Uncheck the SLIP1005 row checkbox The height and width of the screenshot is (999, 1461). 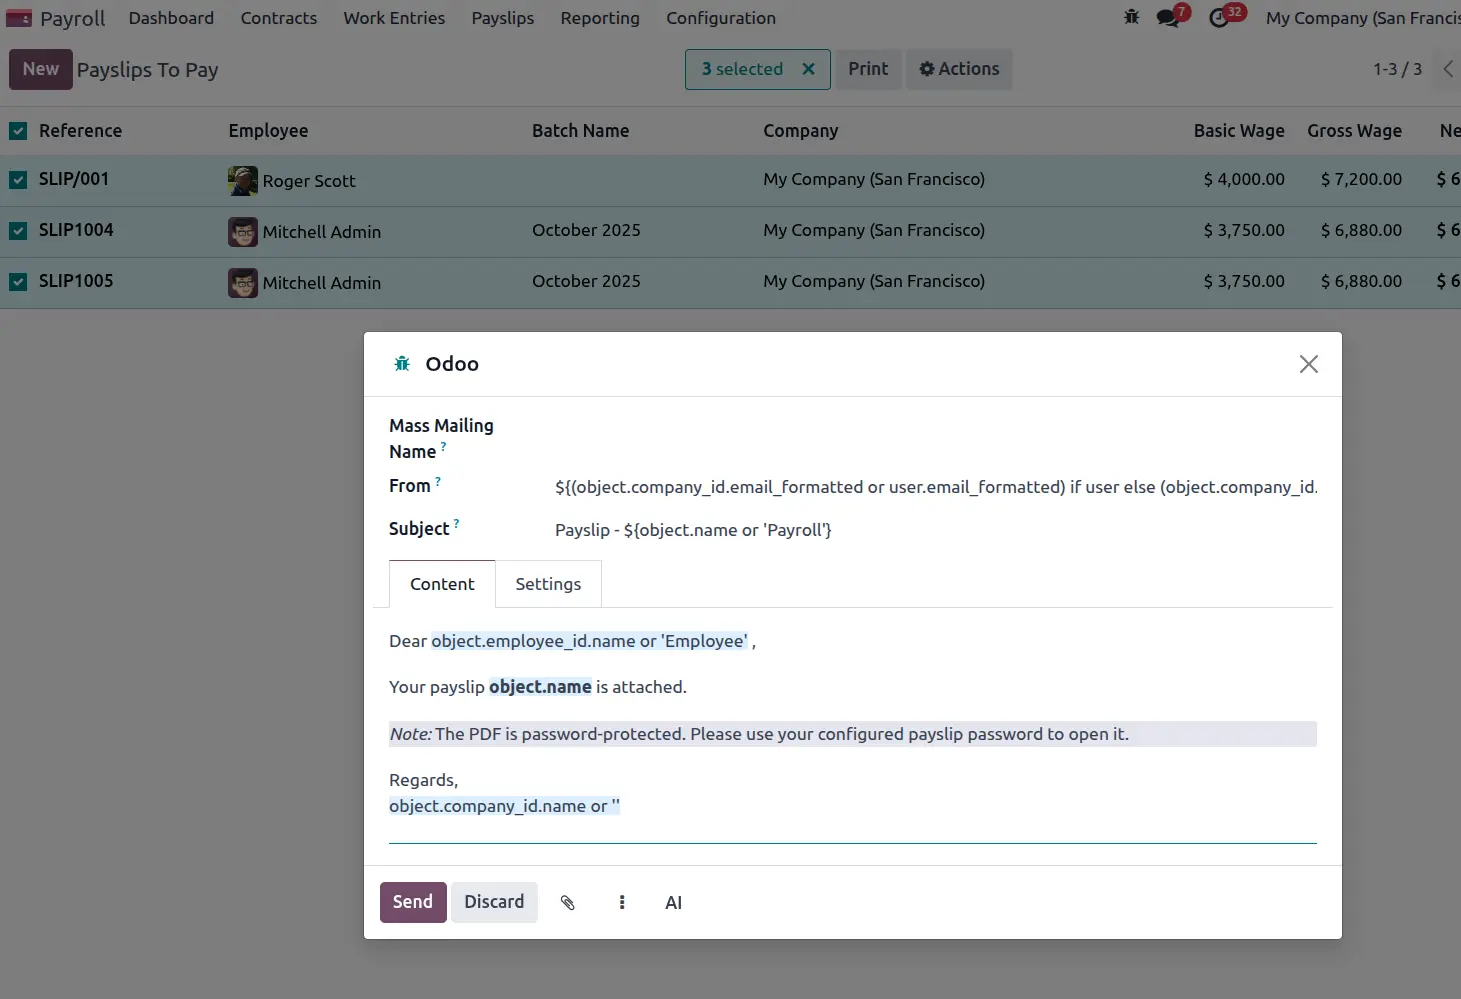(x=18, y=282)
